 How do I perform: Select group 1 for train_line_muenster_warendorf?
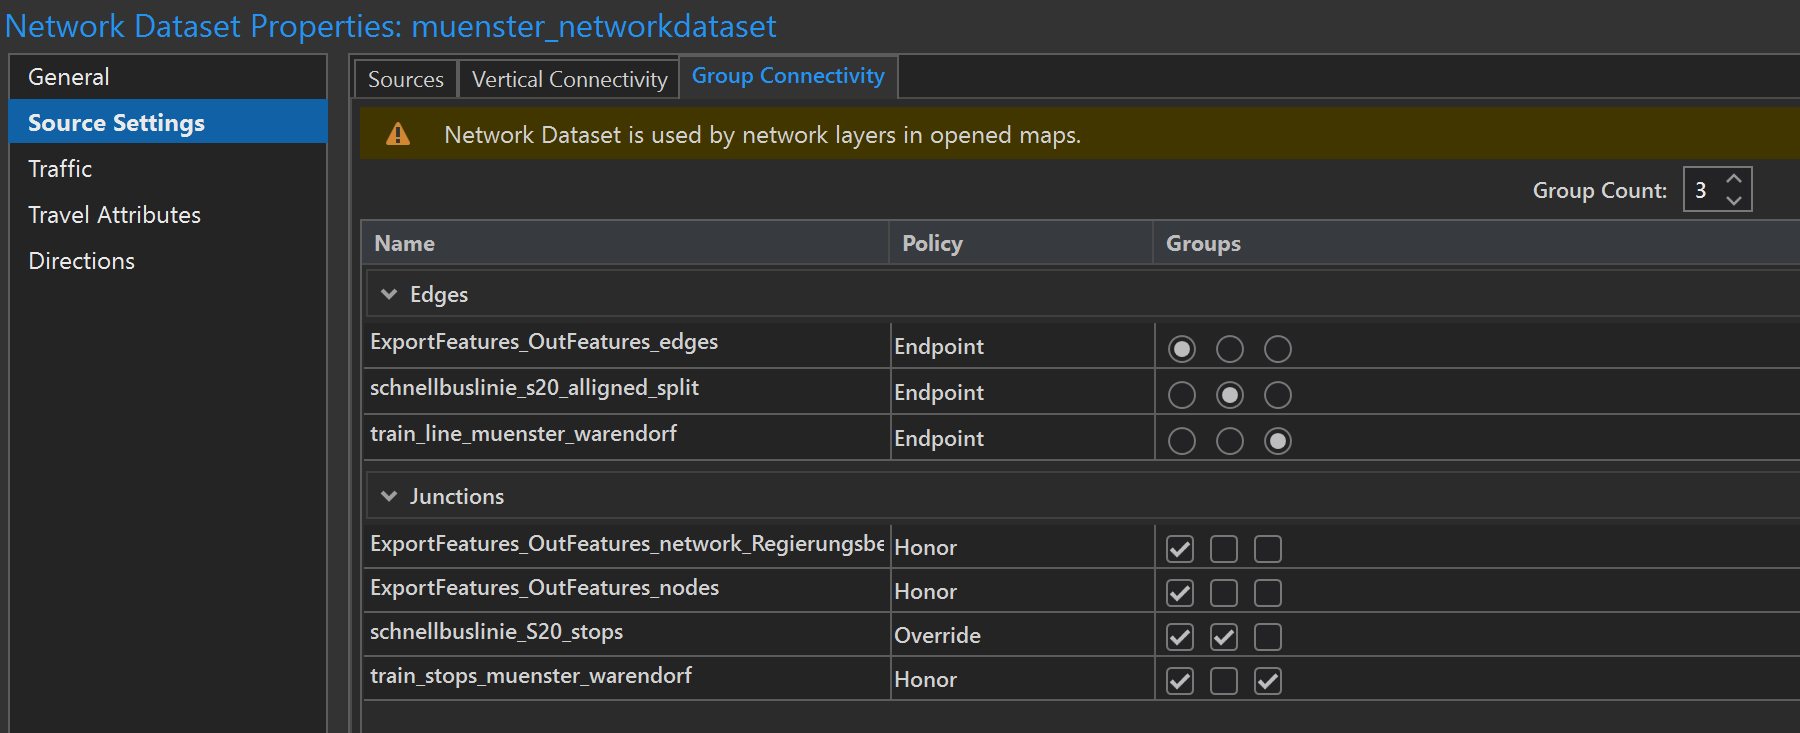pyautogui.click(x=1181, y=441)
